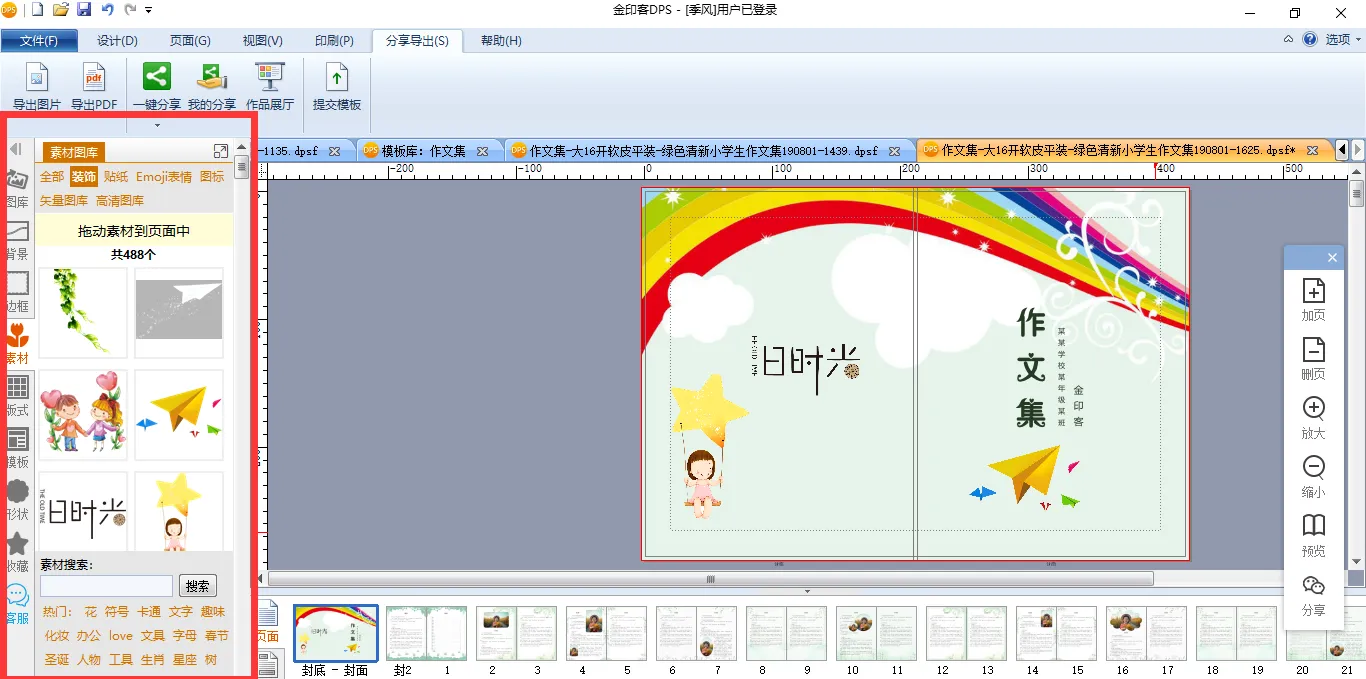Screen dimensions: 1366x679
Task: Open My Shares (我的分享) icon
Action: 212,78
